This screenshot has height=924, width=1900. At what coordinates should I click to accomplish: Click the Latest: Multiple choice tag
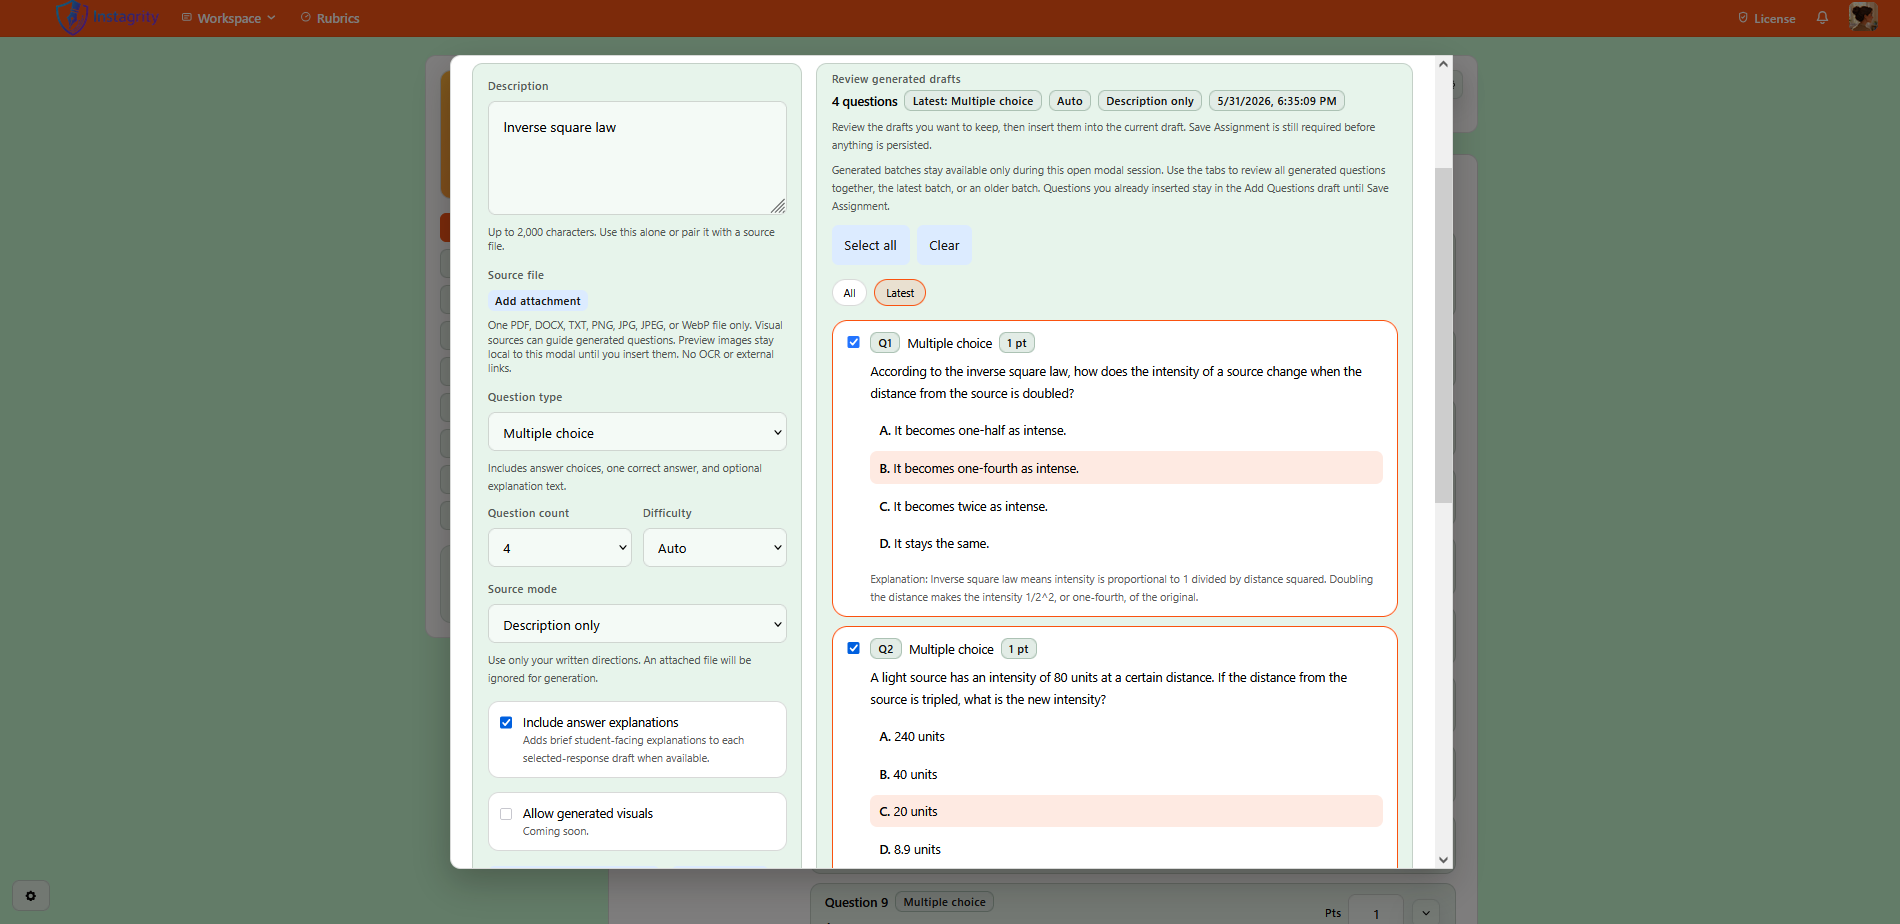(x=973, y=101)
